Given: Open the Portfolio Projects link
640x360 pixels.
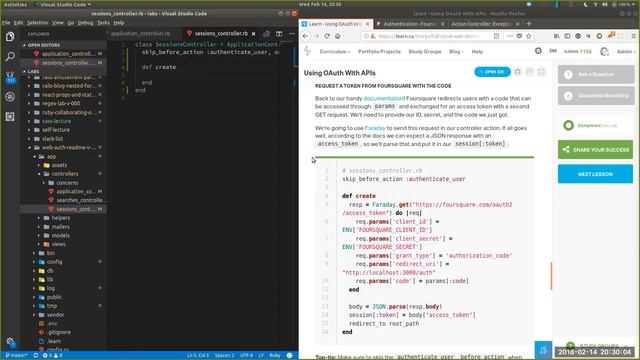Looking at the screenshot, I should pos(379,52).
